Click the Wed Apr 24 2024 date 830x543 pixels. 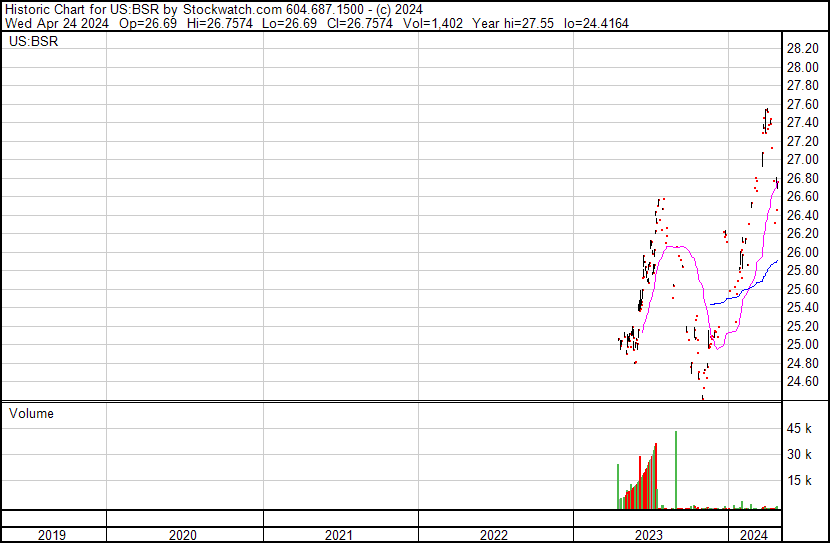tap(57, 24)
